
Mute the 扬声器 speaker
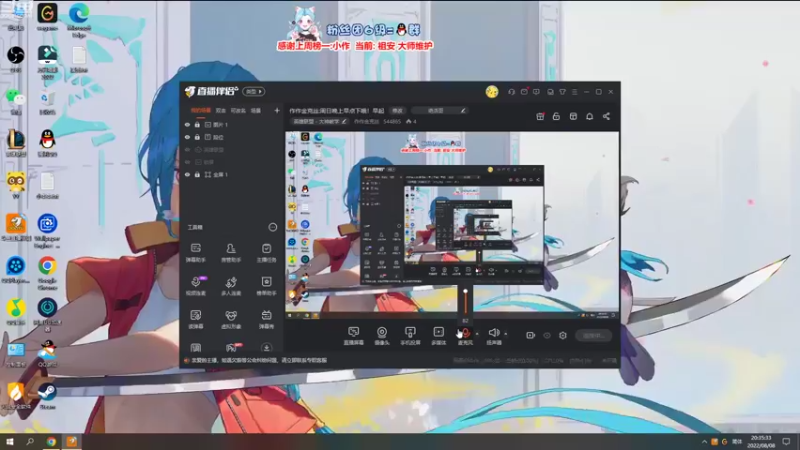494,336
